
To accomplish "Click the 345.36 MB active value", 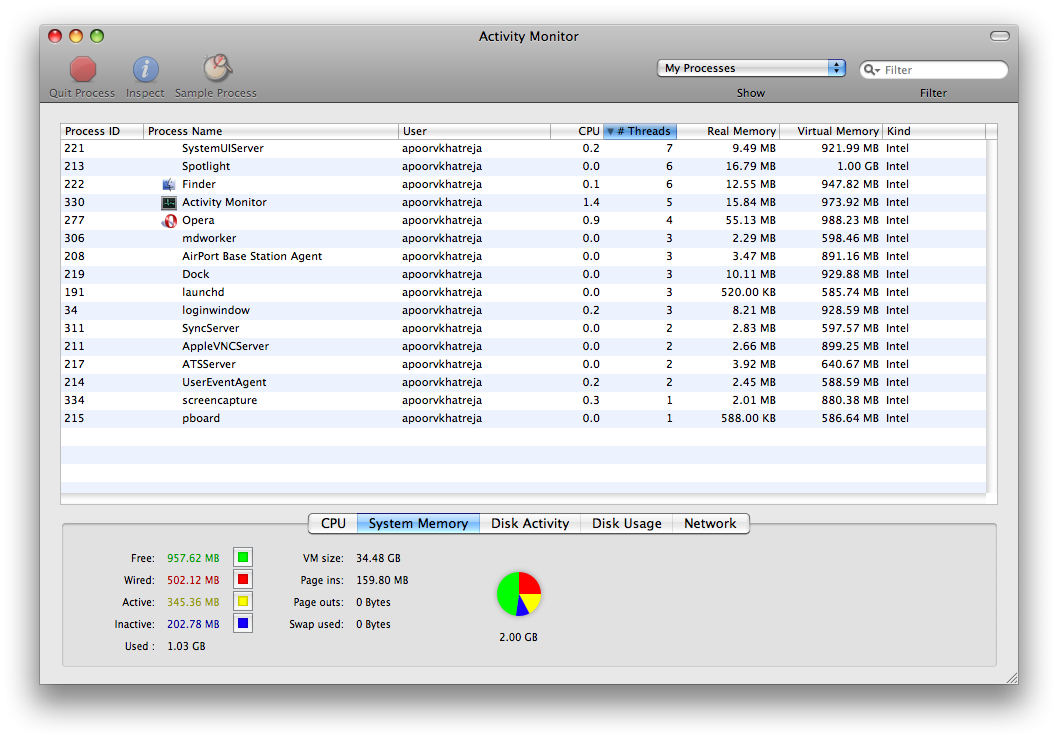I will click(193, 602).
